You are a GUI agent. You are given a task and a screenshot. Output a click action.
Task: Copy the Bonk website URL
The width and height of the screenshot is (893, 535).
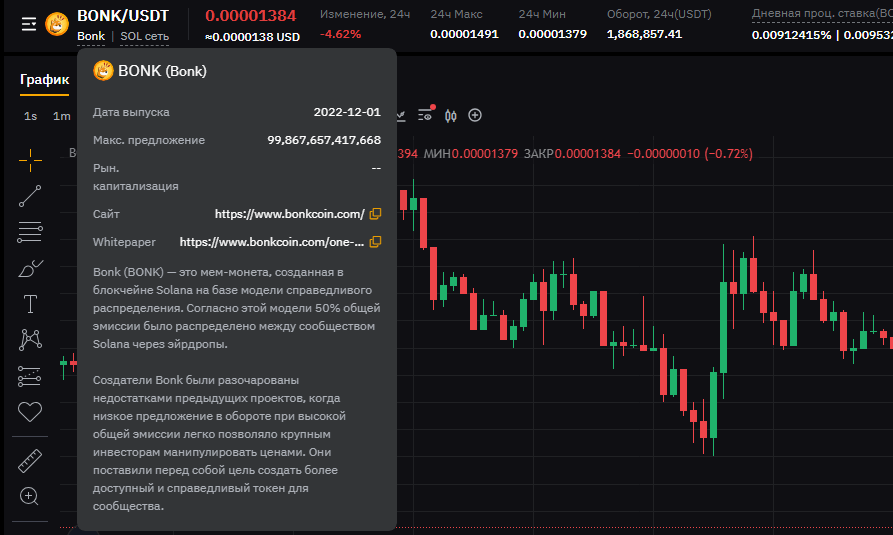[375, 214]
